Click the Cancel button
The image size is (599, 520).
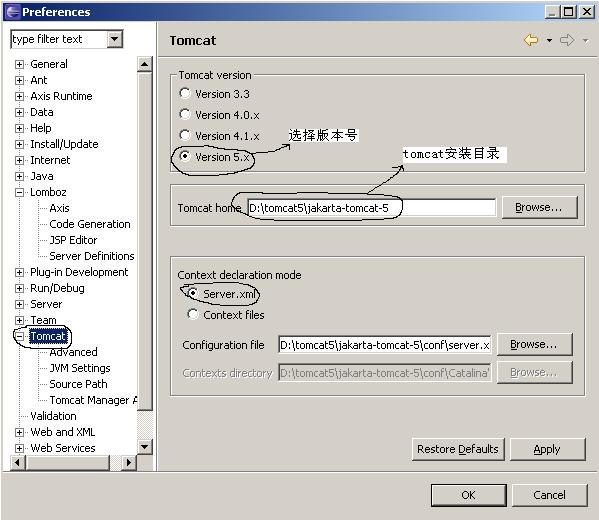point(549,495)
